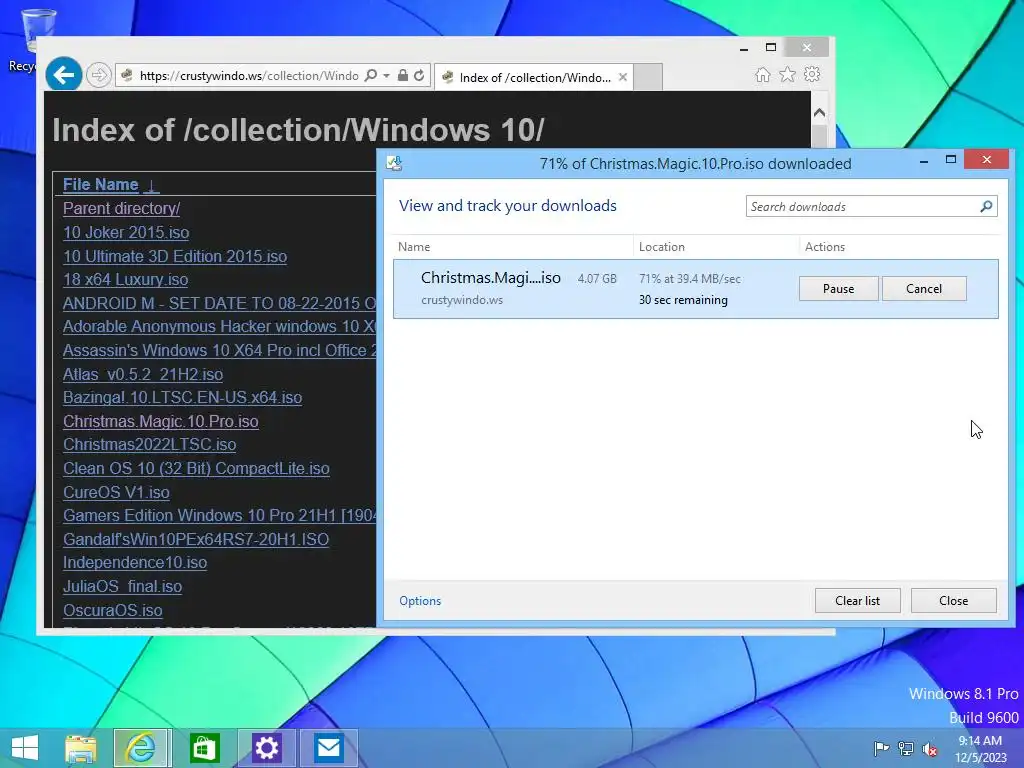Open the '10 Joker 2015.iso' link
The height and width of the screenshot is (768, 1024).
click(x=126, y=232)
